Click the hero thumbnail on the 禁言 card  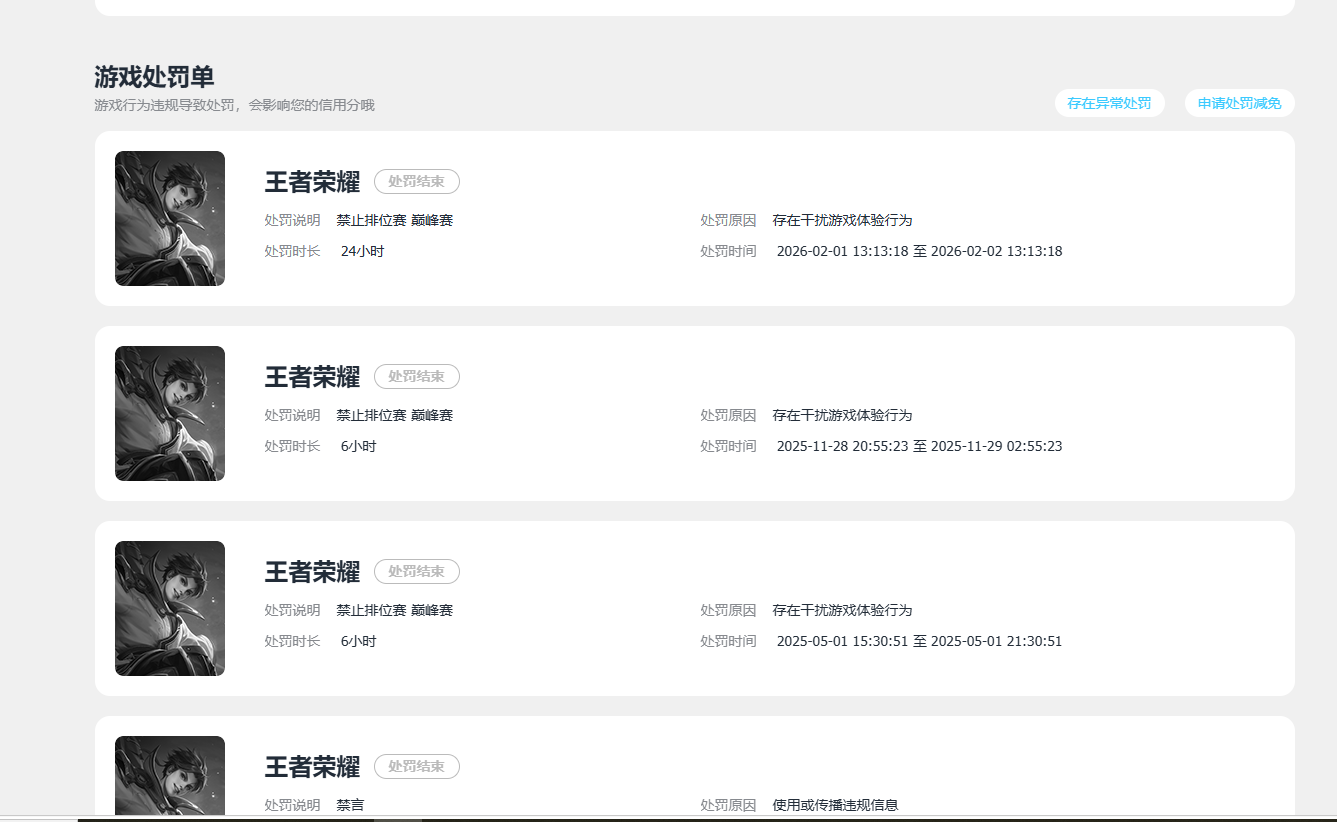170,776
